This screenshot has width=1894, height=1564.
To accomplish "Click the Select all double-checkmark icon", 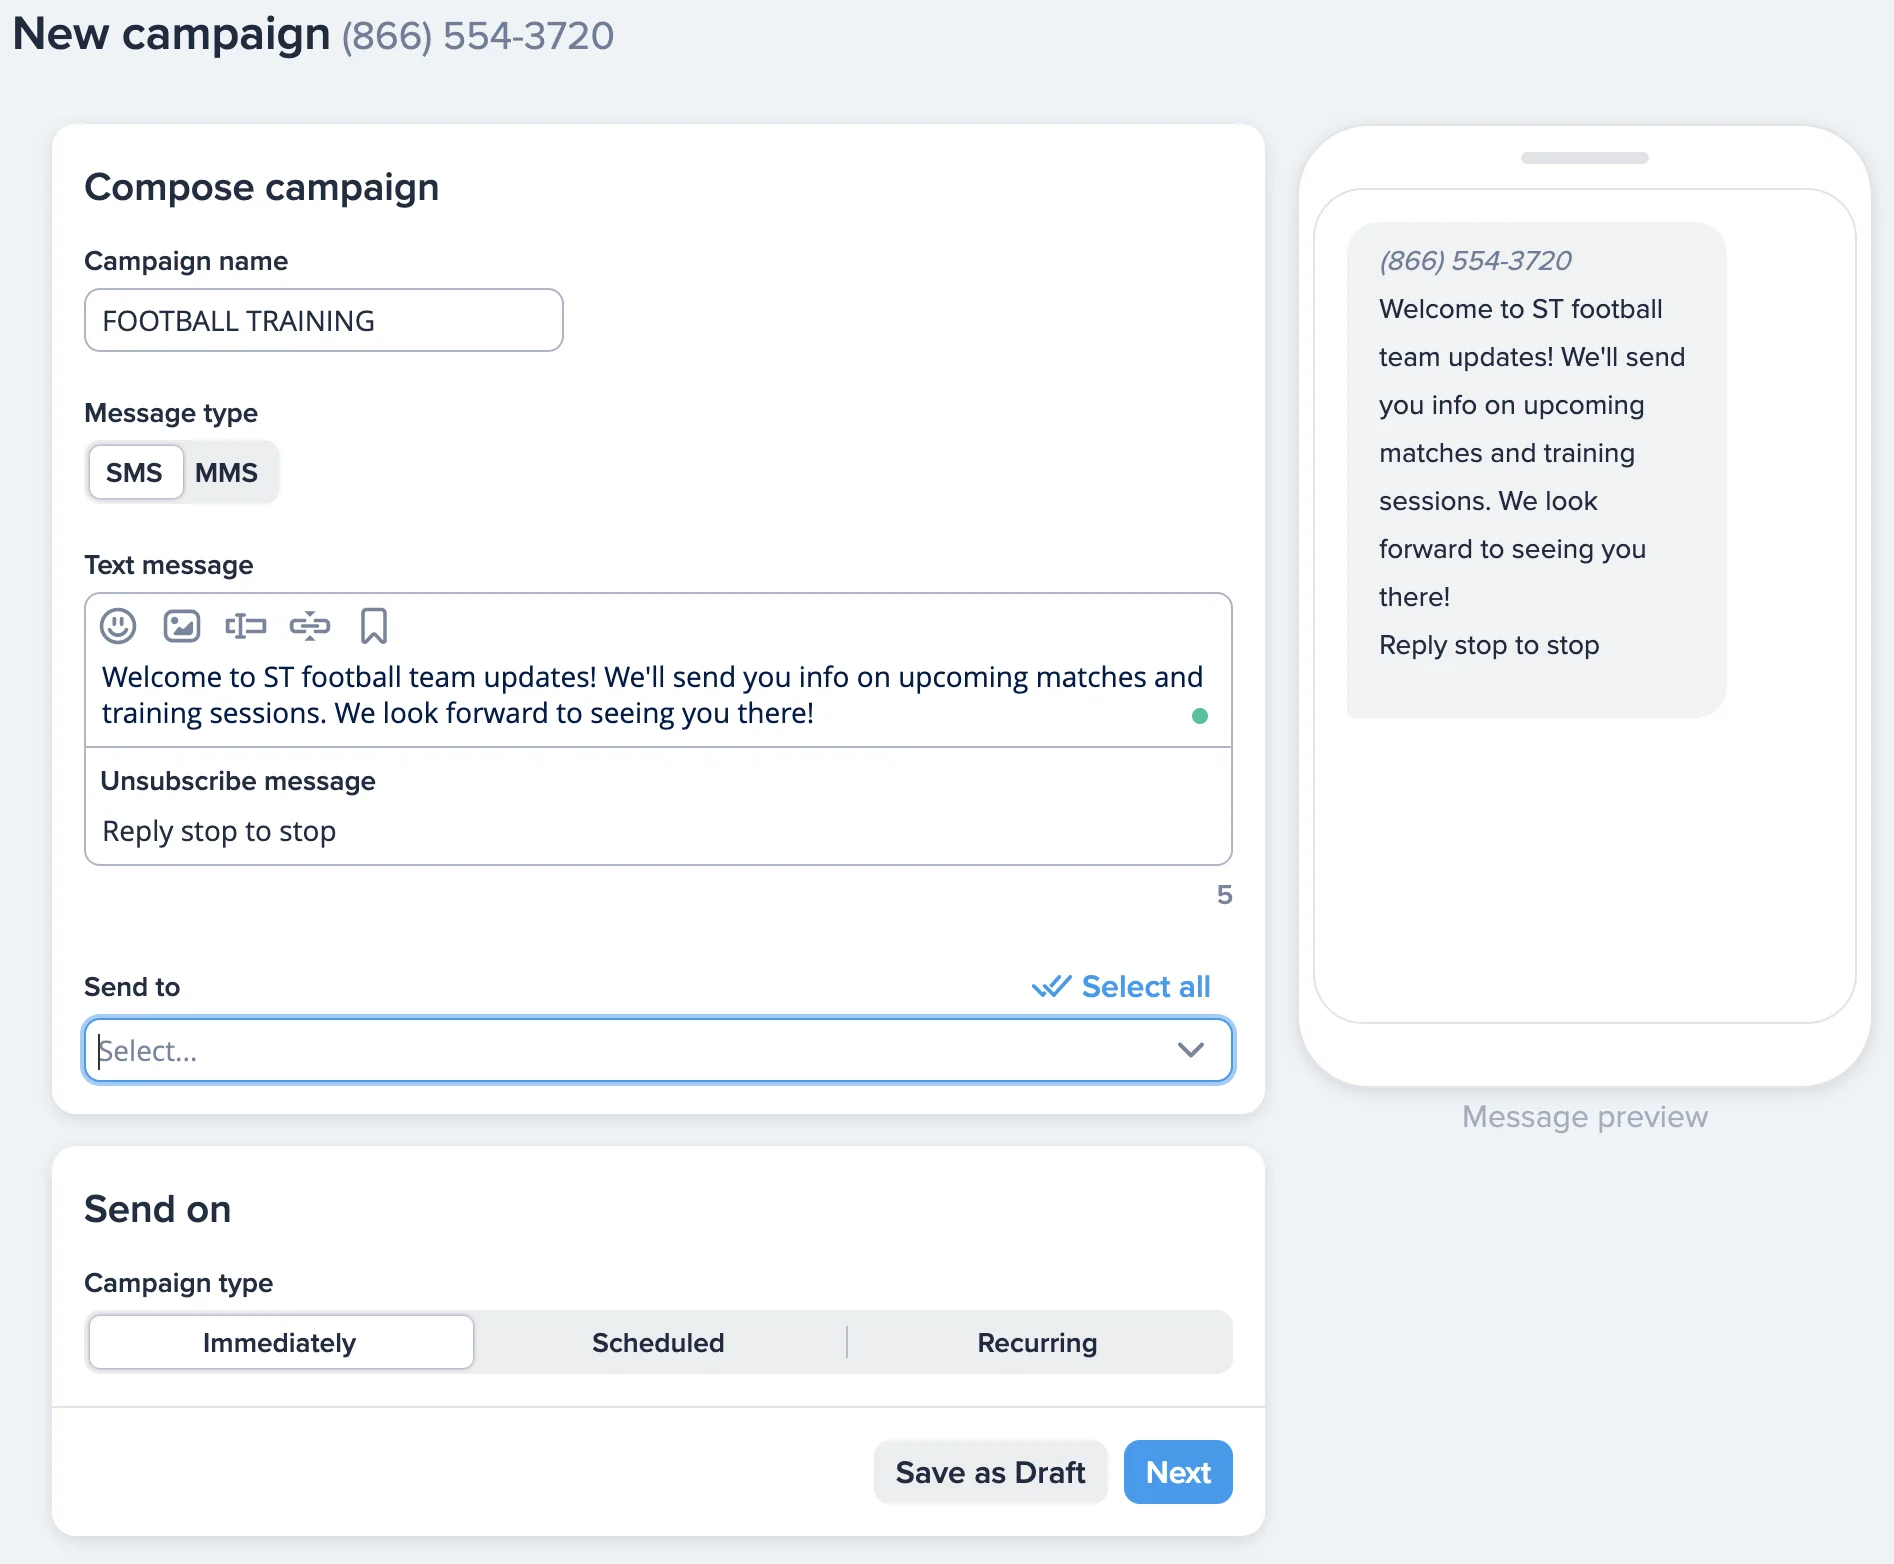I will pos(1053,986).
